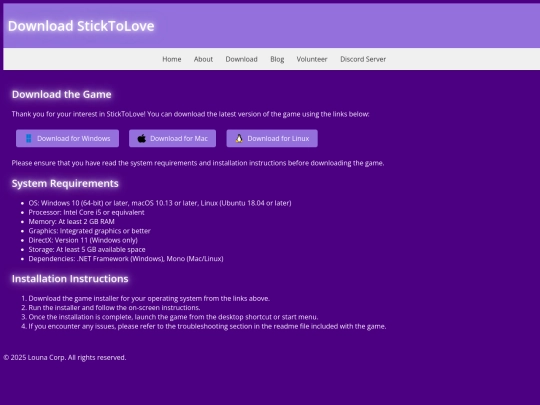Screen dimensions: 540x405
Task: Select the DirectX: Version 11 line
Action: point(83,240)
